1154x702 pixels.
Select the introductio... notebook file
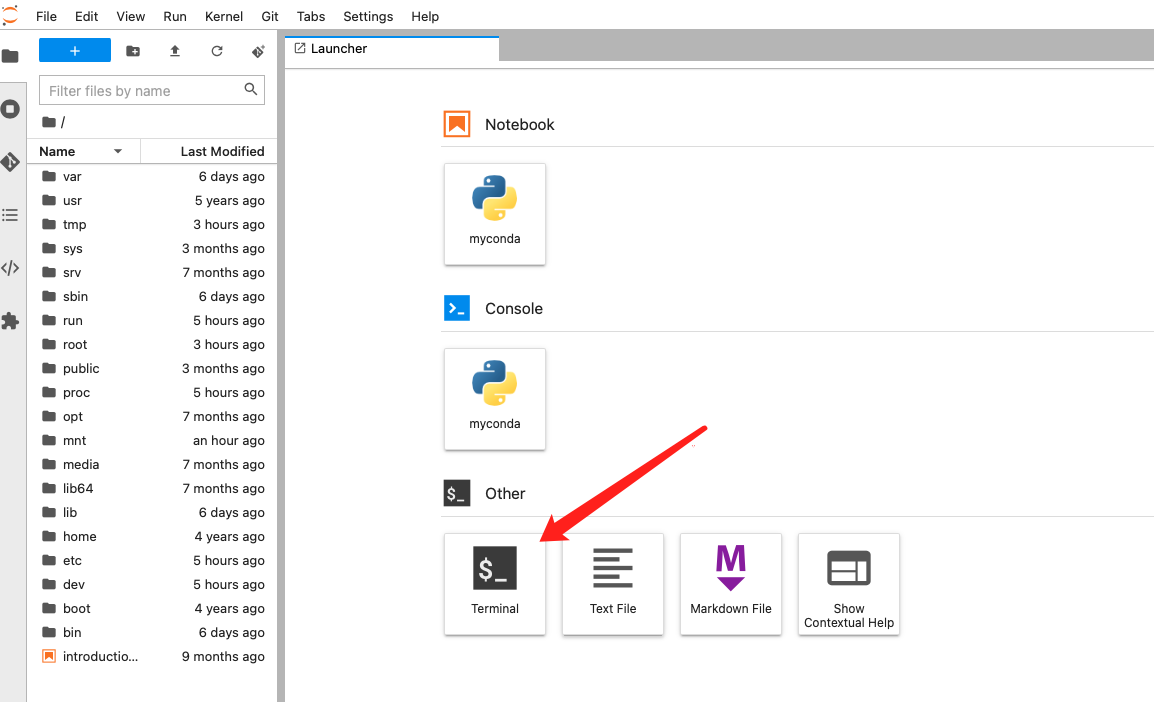[152, 656]
